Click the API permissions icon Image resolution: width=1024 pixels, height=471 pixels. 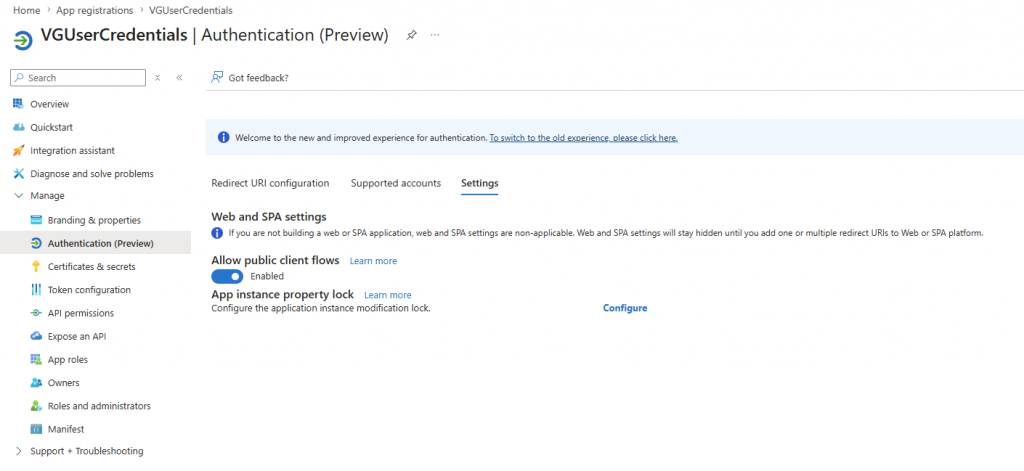[x=37, y=313]
